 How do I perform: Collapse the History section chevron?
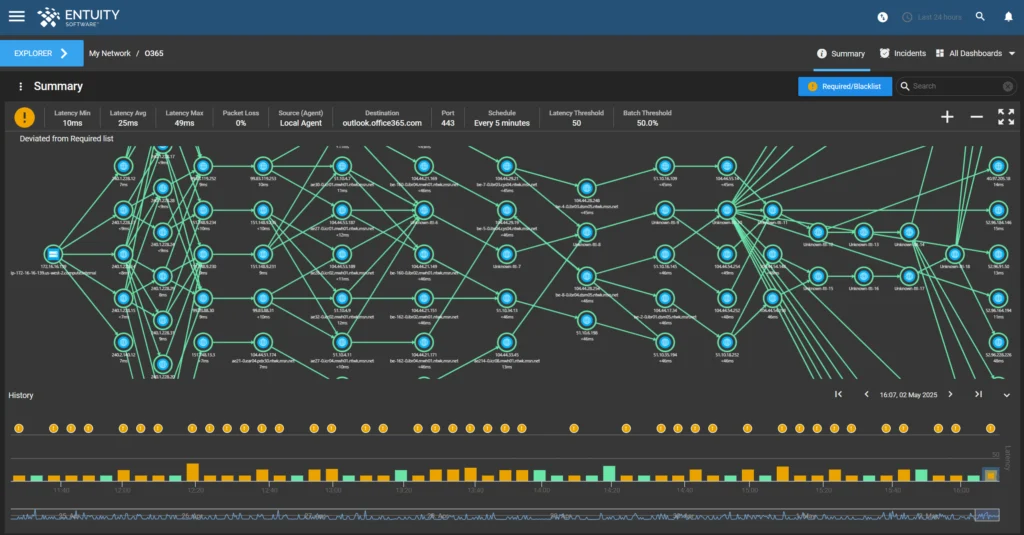pos(1006,395)
